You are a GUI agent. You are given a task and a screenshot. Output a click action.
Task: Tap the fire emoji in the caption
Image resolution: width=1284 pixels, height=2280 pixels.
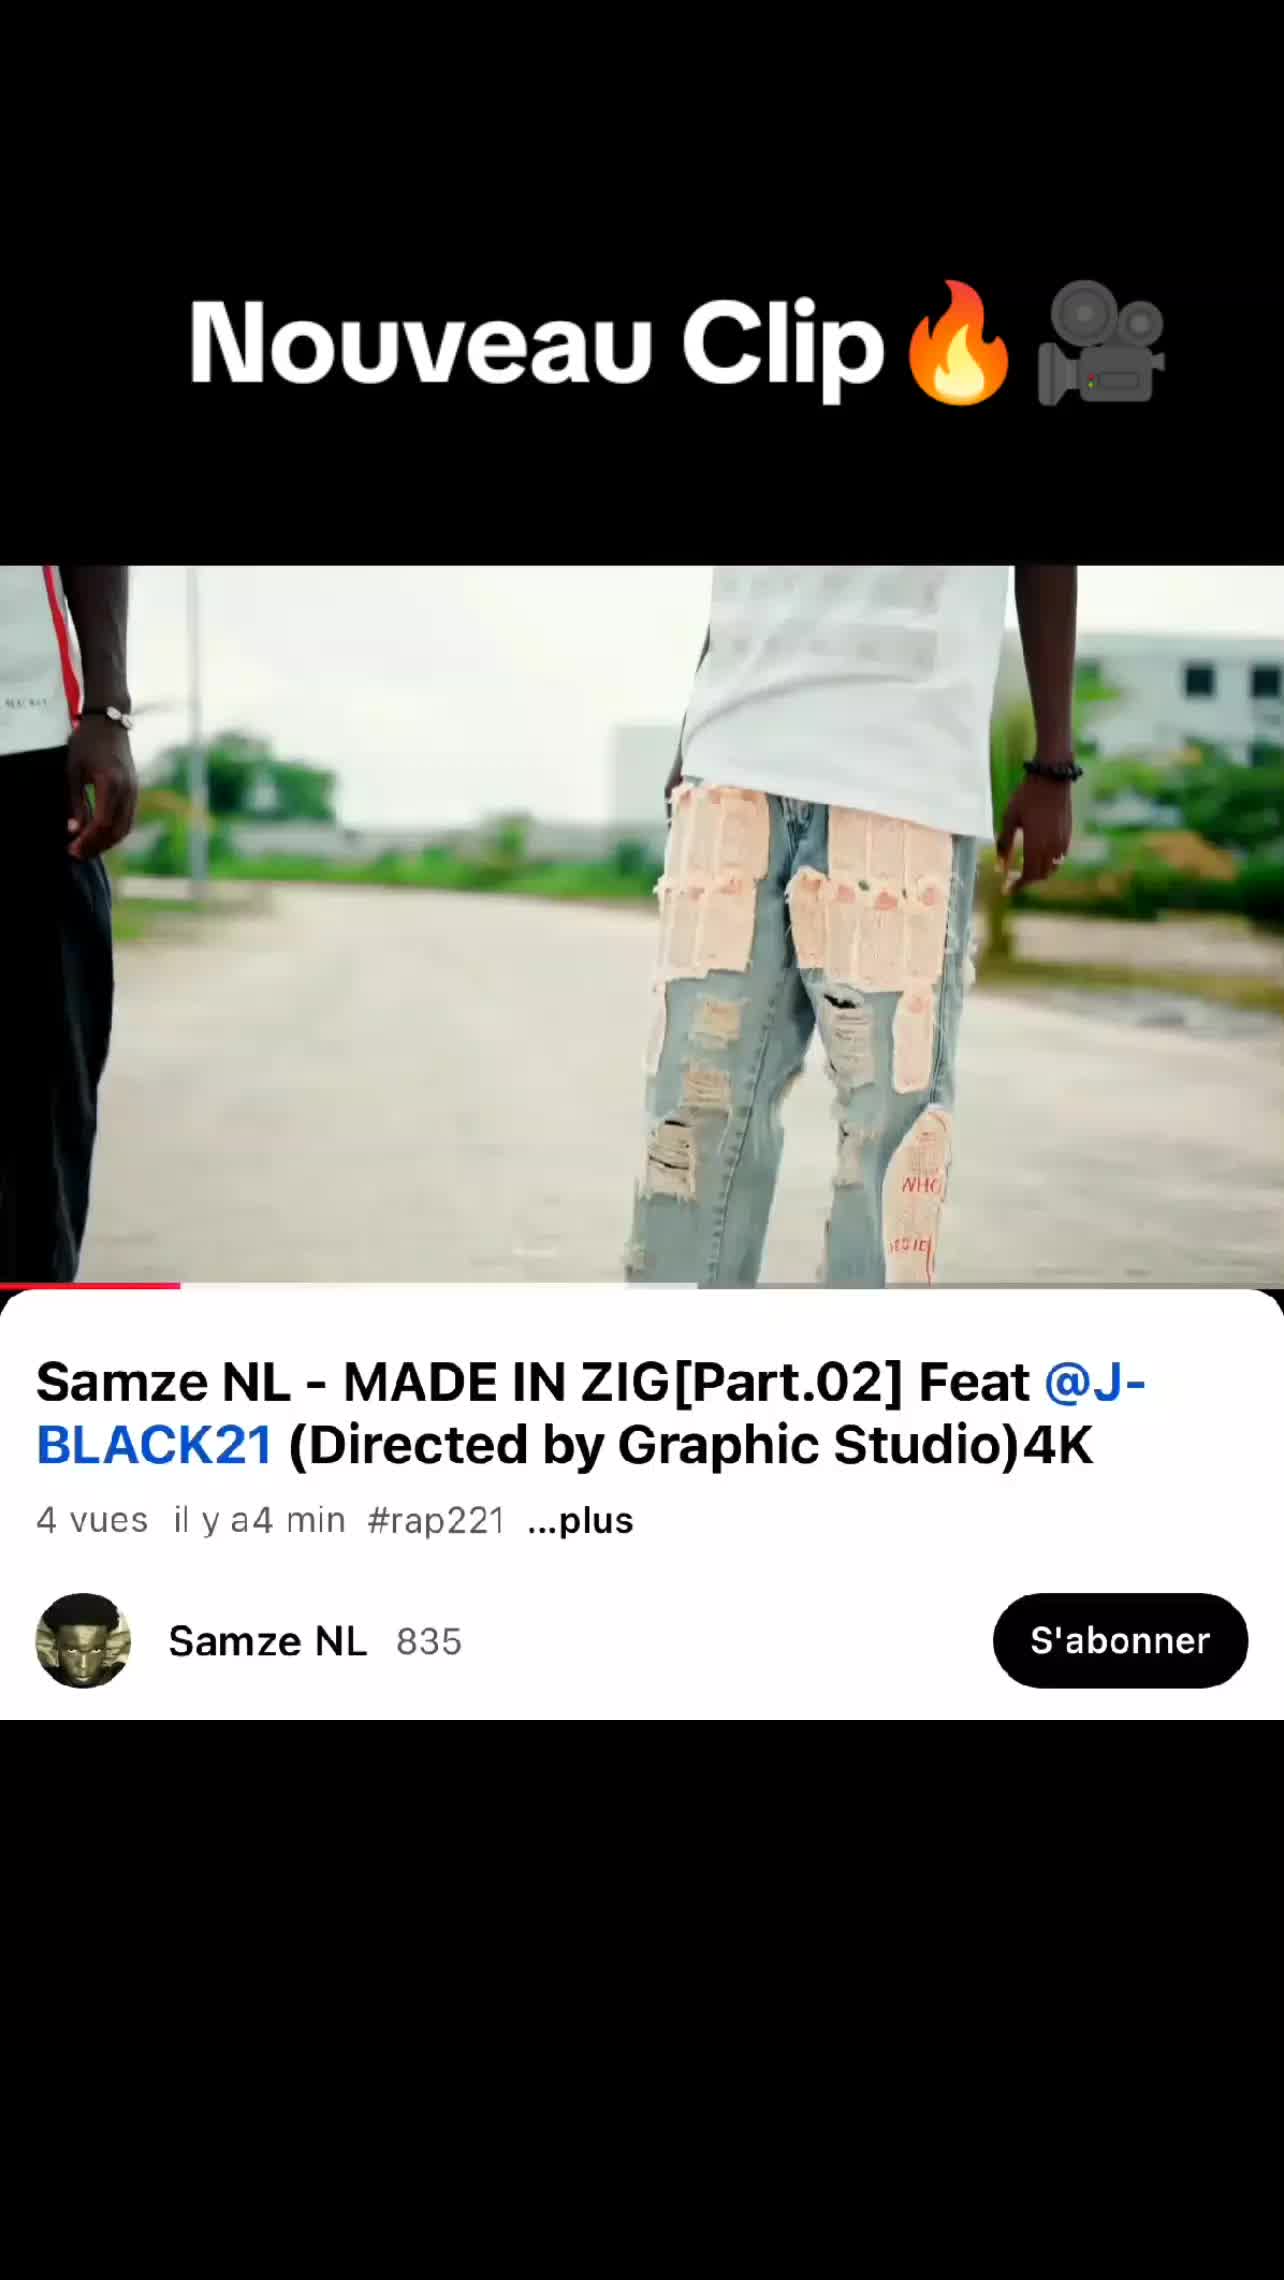(x=959, y=343)
